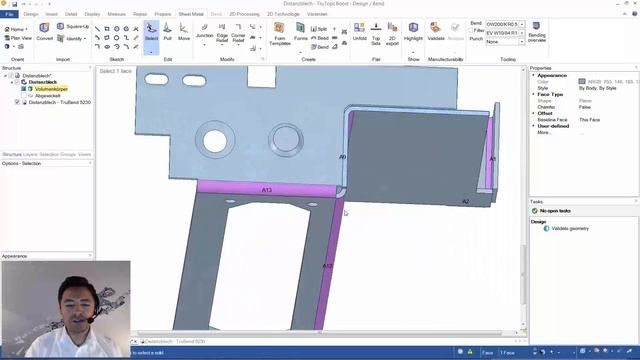Click the viewport horizontal scrollbar

click(319, 333)
